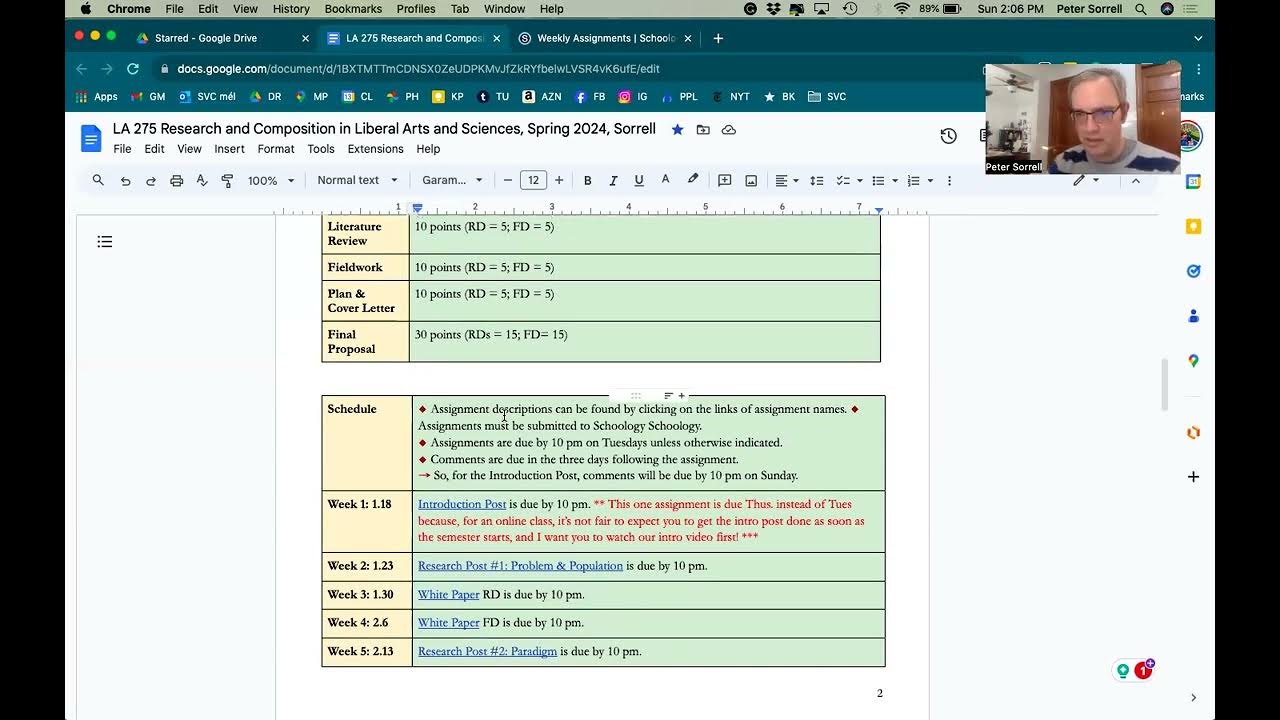Run spelling and grammar check
The height and width of the screenshot is (720, 1280).
pos(202,181)
